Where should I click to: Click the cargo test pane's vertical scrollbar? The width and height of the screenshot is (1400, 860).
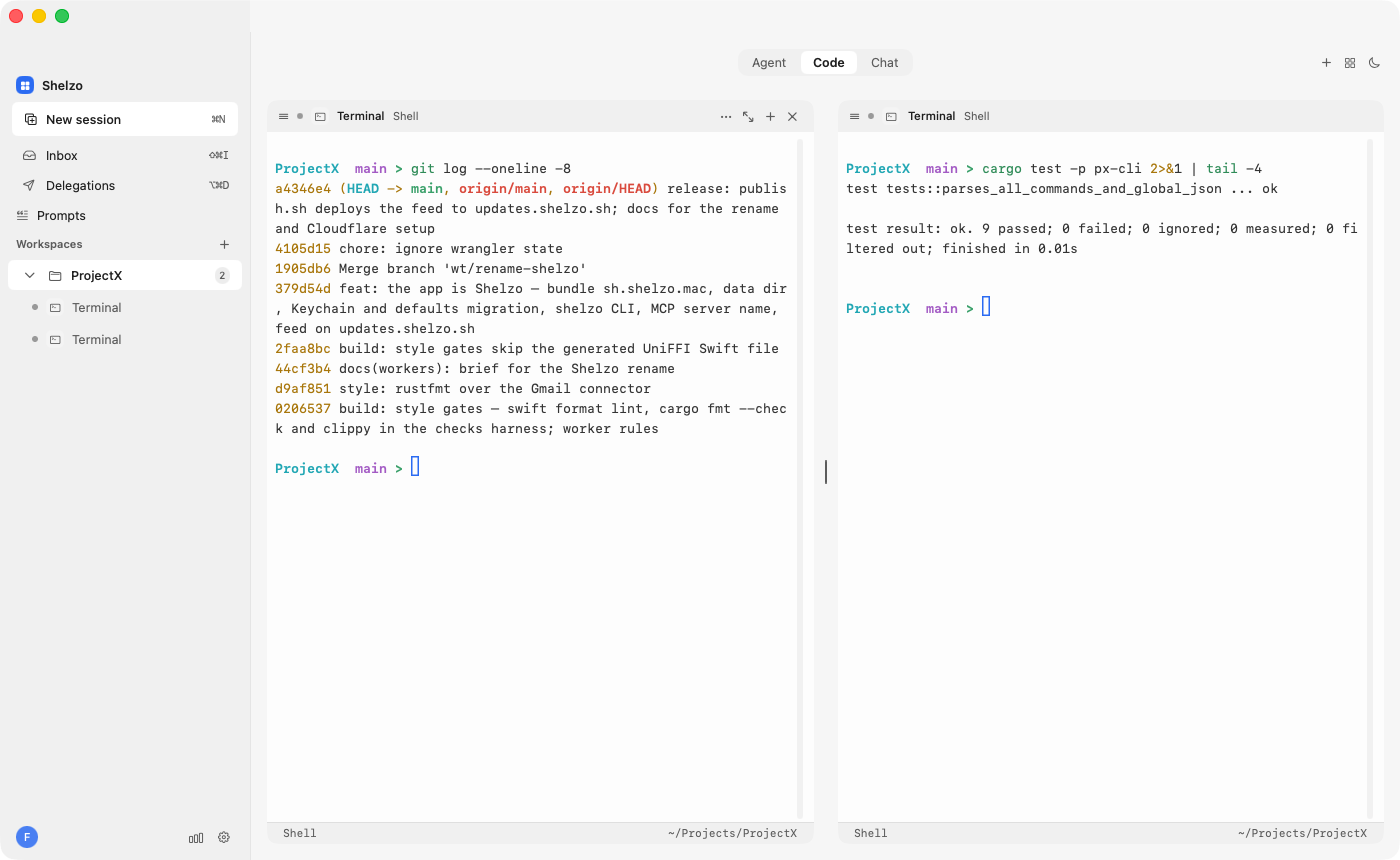[x=1371, y=478]
